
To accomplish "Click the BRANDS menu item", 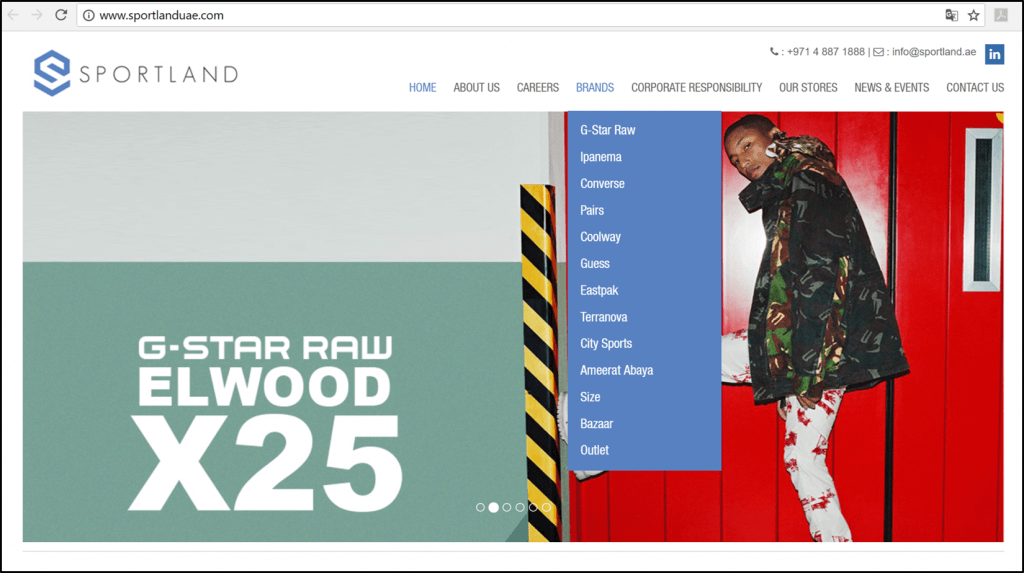I will 595,88.
